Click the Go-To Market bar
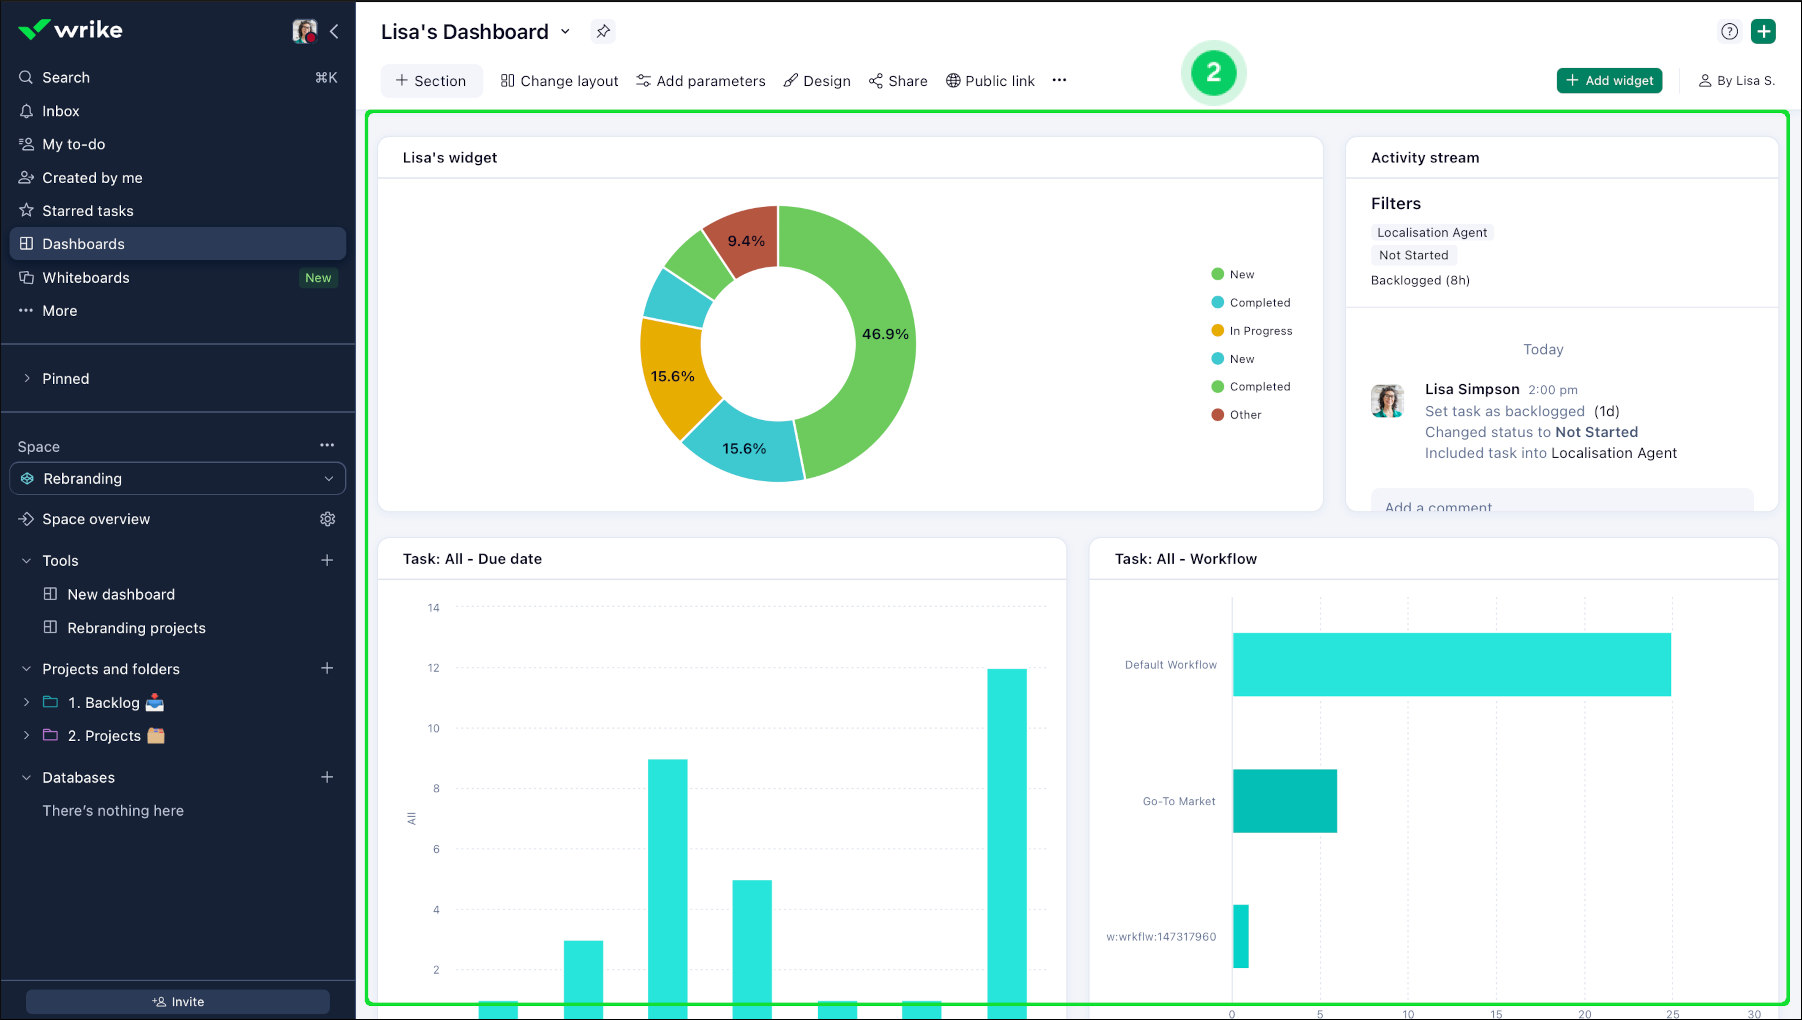Screen dimensions: 1802x1020 point(1285,801)
